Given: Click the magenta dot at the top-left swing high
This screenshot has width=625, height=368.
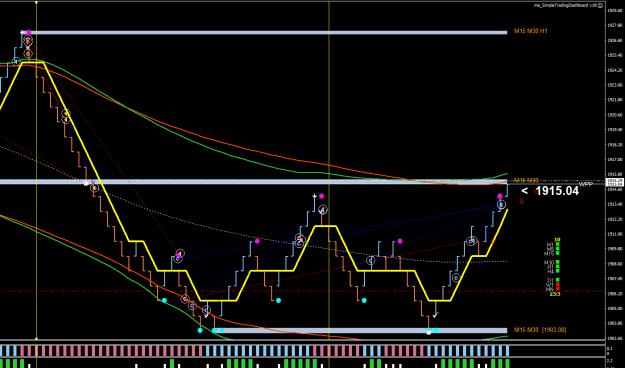Looking at the screenshot, I should pos(29,32).
